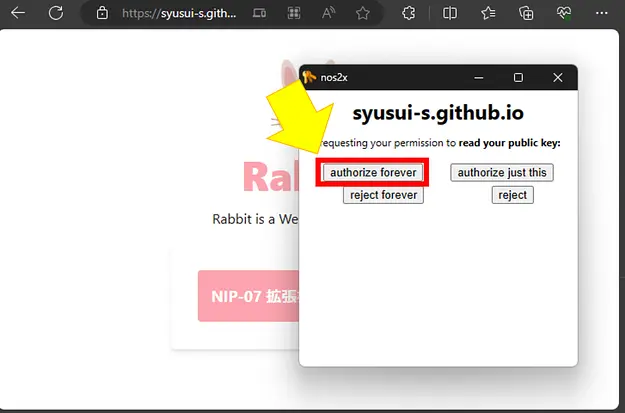This screenshot has height=413, width=625.
Task: Maximize the nos2x popup window
Action: pos(518,77)
